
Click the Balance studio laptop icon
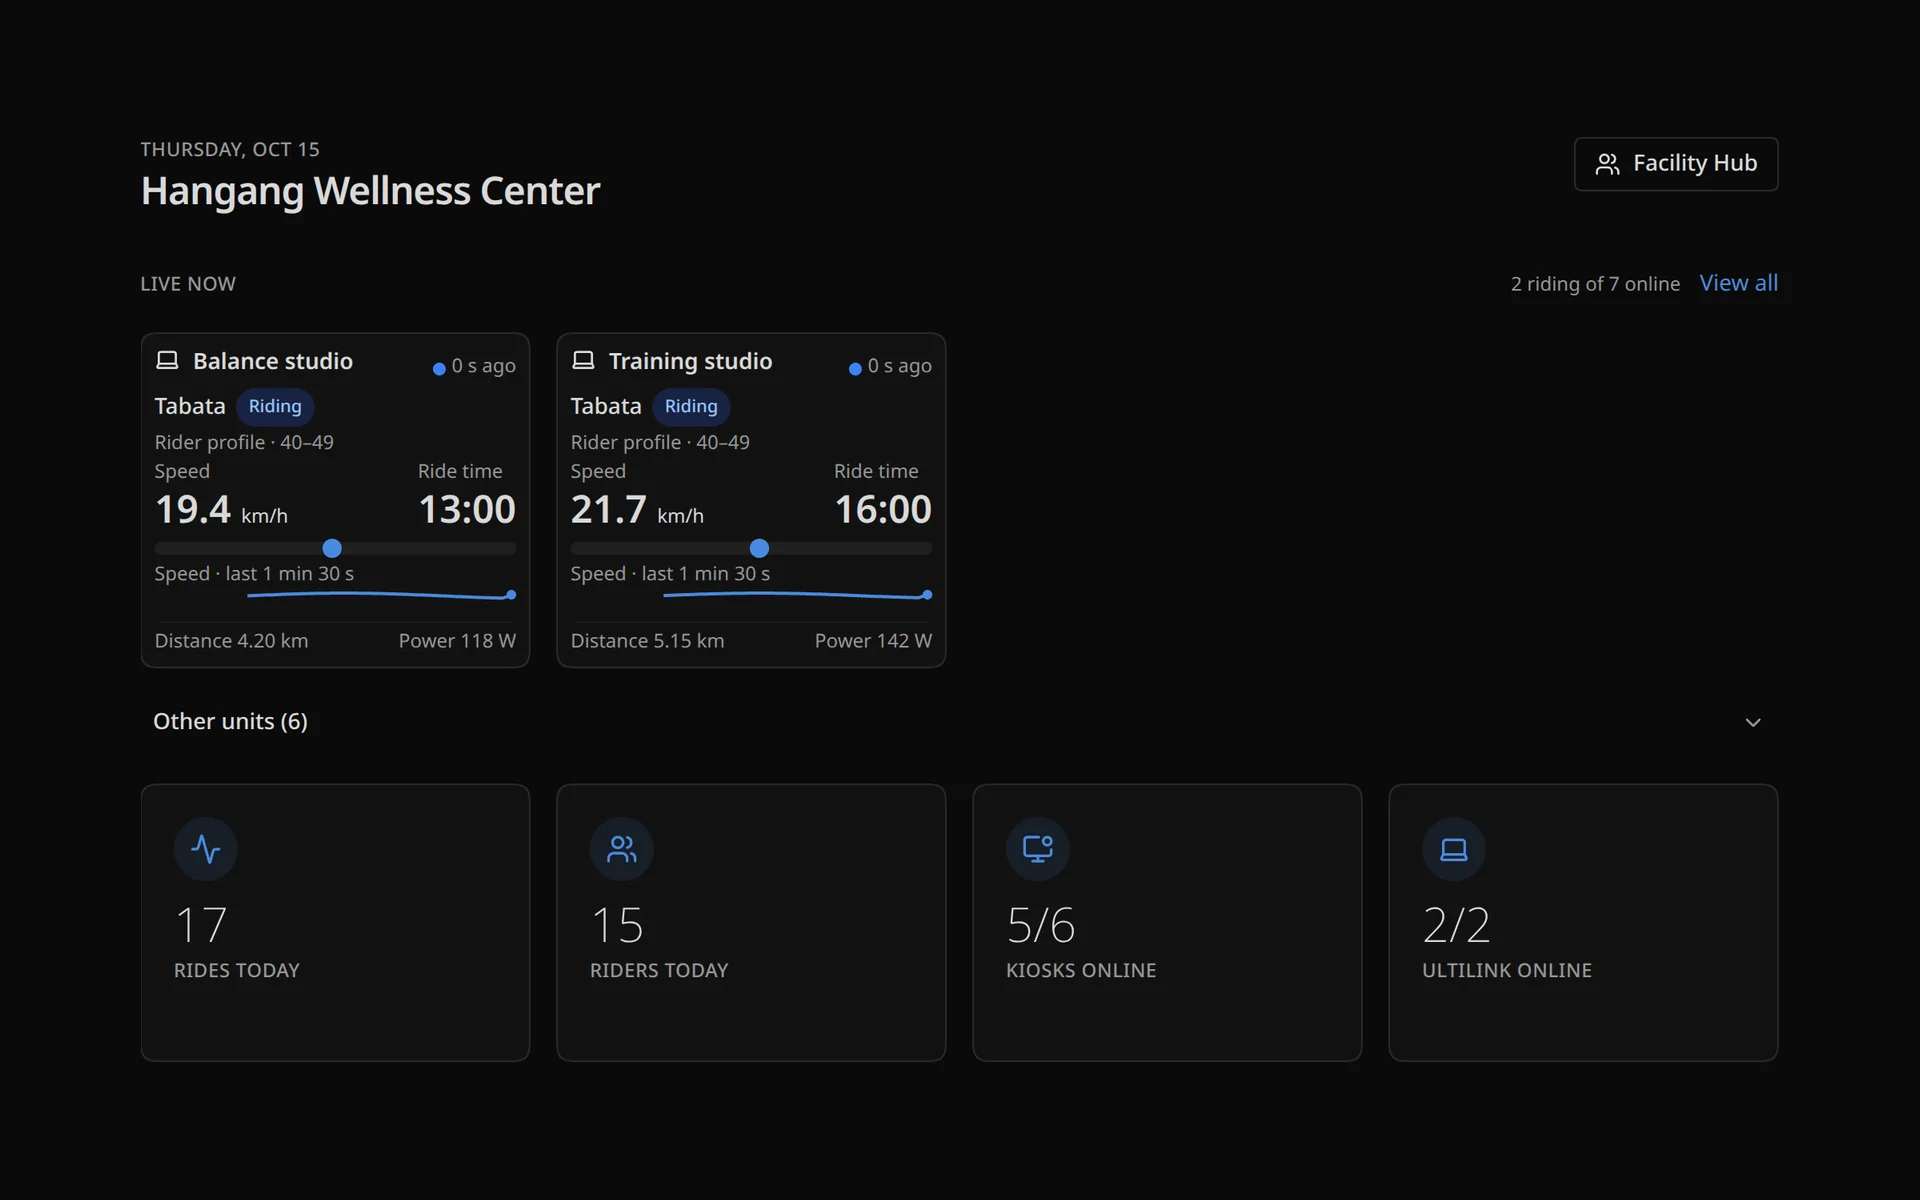click(x=167, y=360)
